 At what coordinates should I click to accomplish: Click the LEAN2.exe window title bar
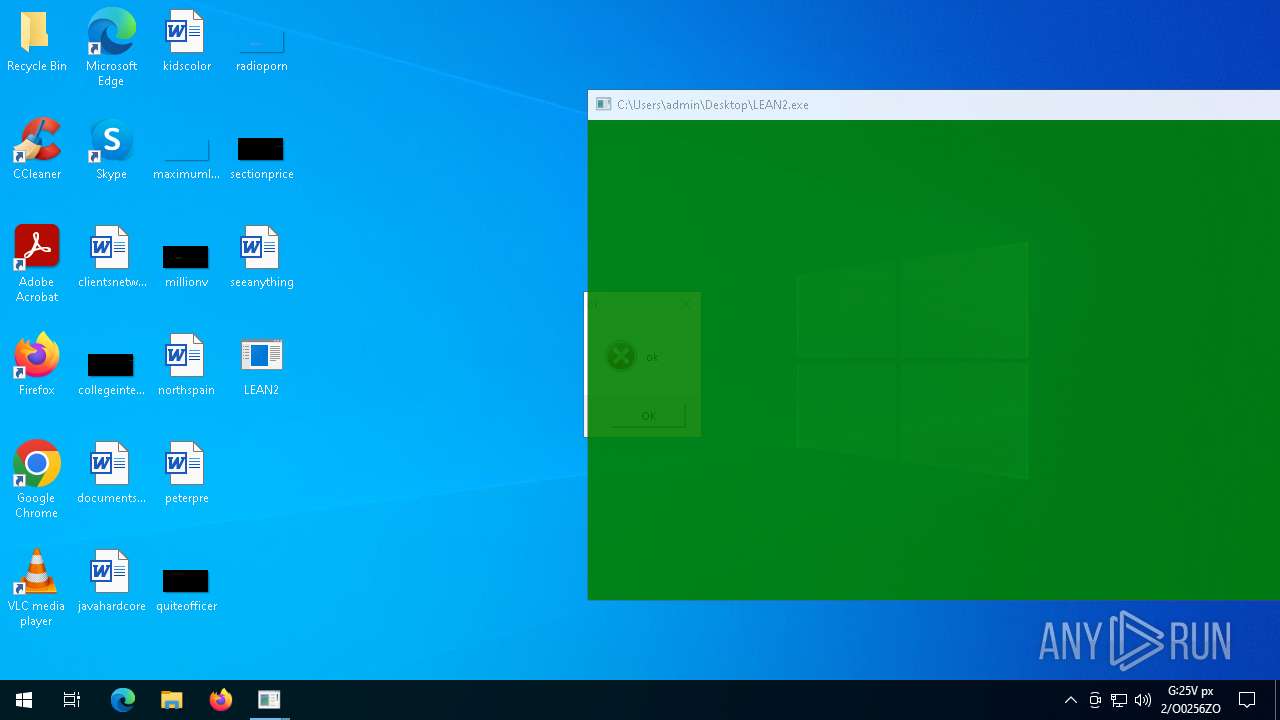point(933,104)
